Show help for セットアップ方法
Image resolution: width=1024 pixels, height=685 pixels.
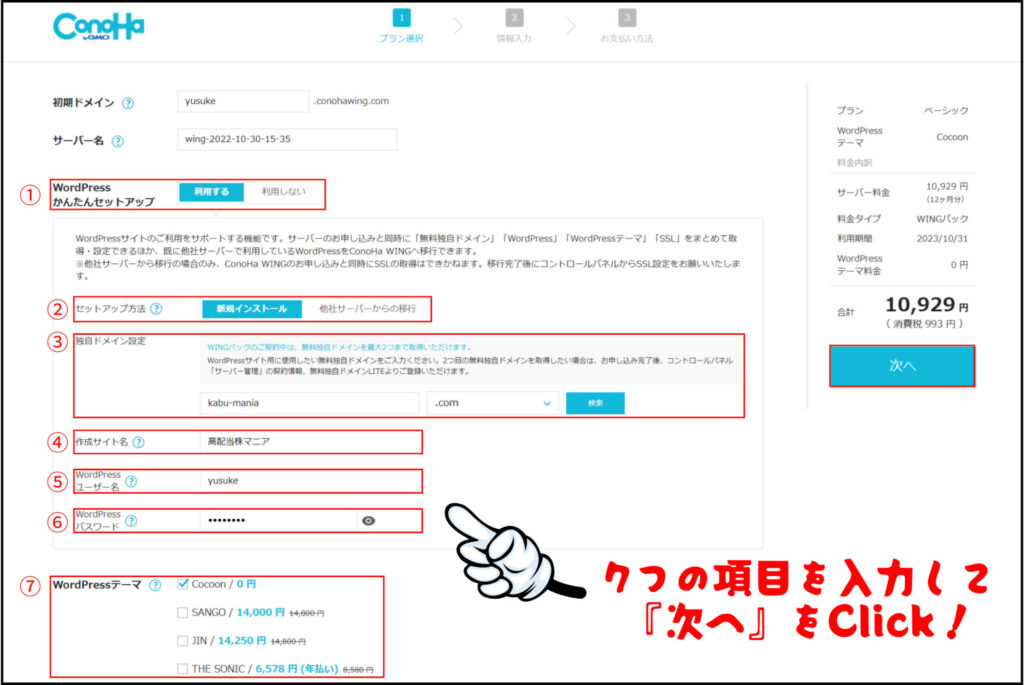[x=156, y=309]
